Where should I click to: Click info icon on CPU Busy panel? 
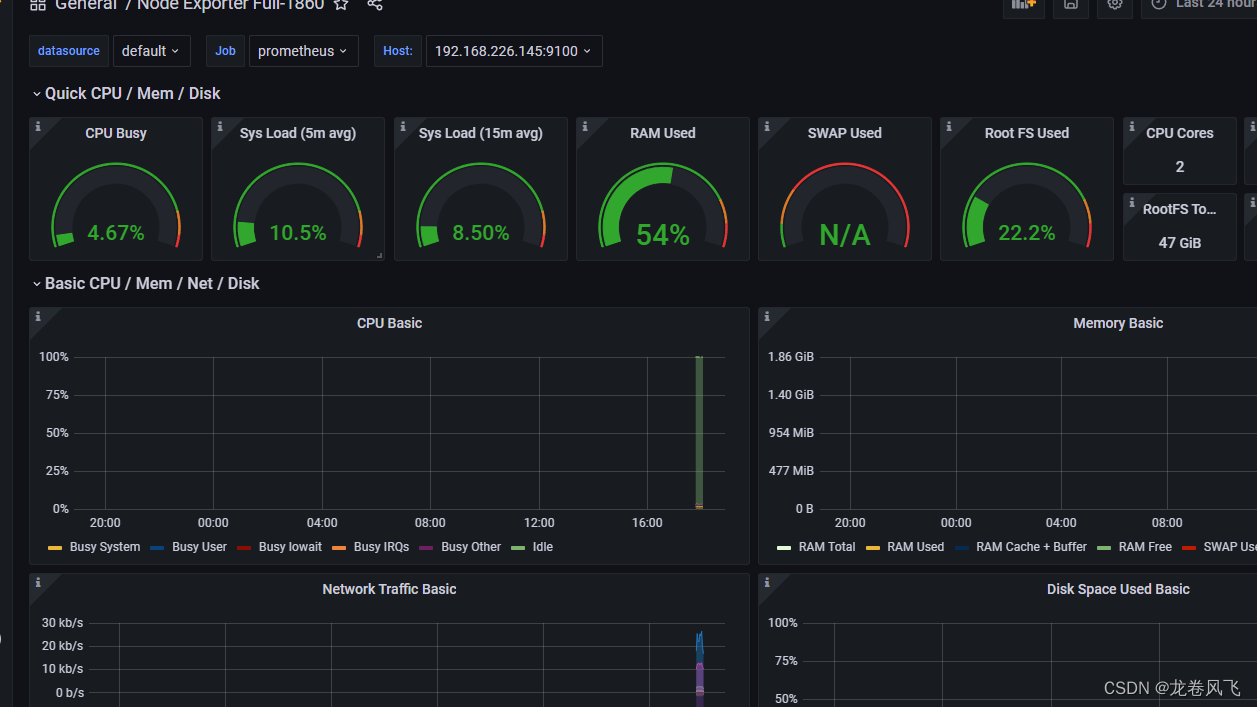38,127
